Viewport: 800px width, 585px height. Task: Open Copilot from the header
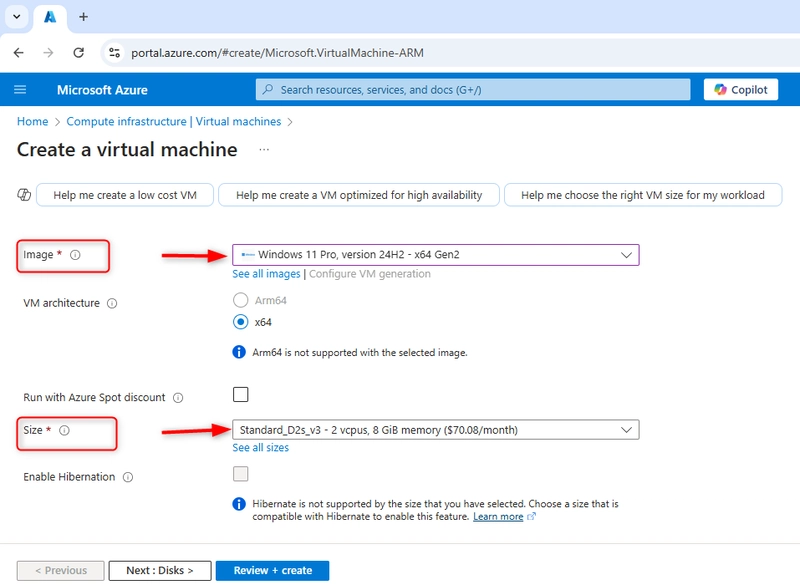click(741, 90)
